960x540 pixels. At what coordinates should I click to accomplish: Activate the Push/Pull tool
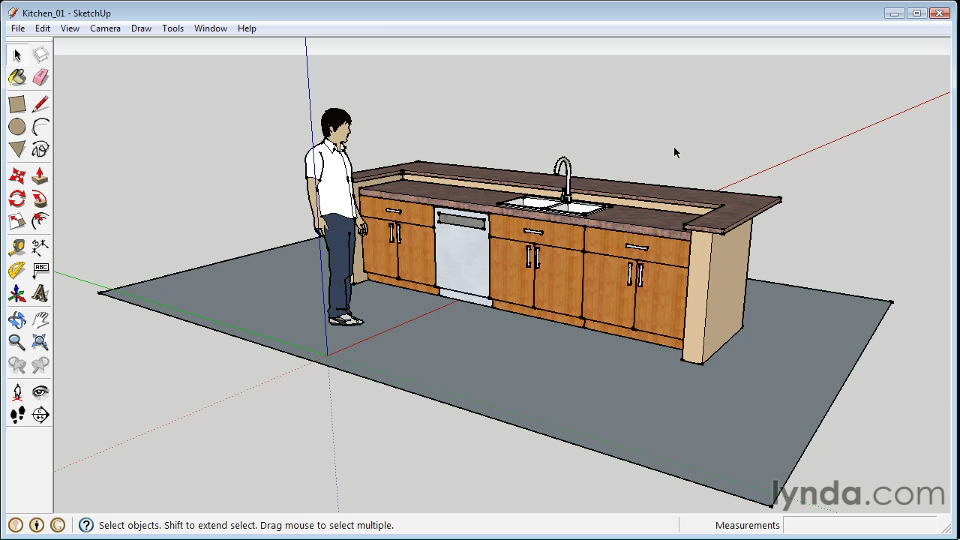pos(40,176)
